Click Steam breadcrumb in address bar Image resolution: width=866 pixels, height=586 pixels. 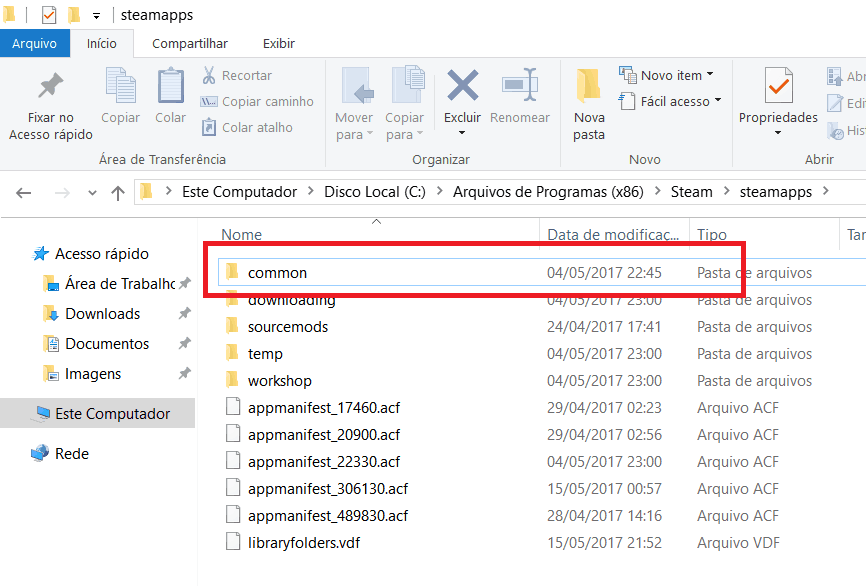click(x=691, y=192)
